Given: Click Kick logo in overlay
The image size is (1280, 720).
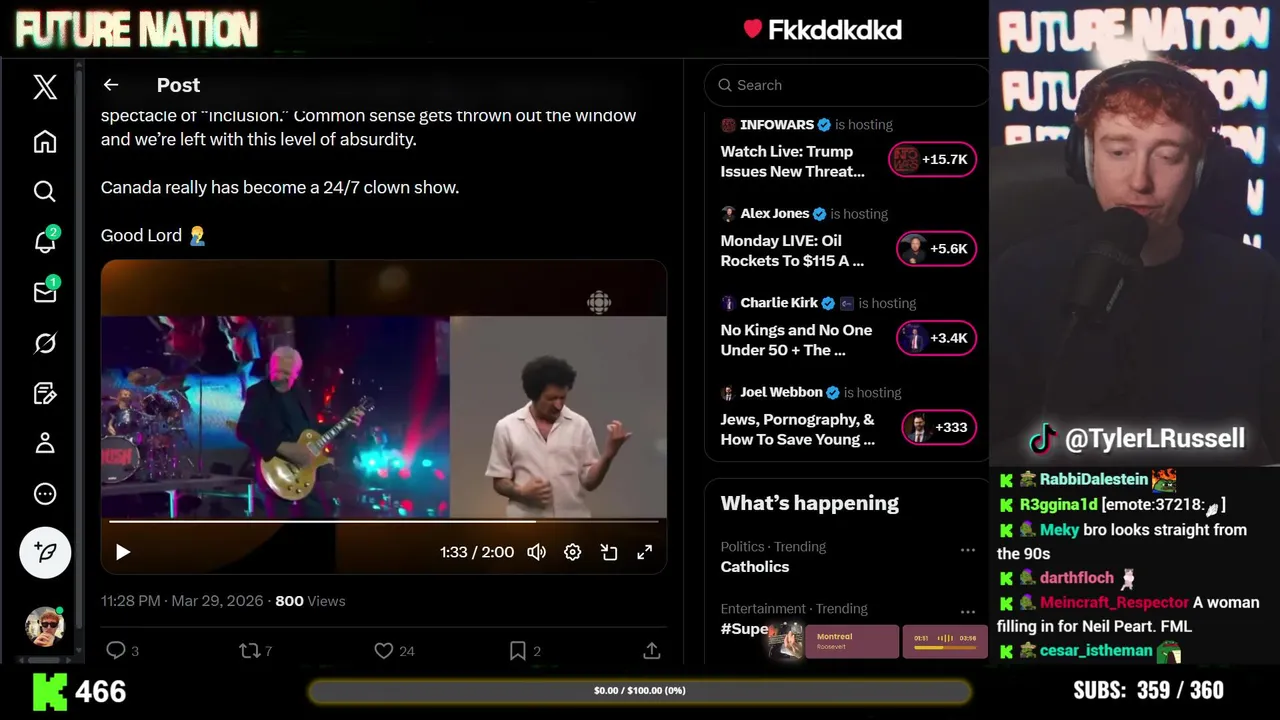Looking at the screenshot, I should click(x=50, y=691).
